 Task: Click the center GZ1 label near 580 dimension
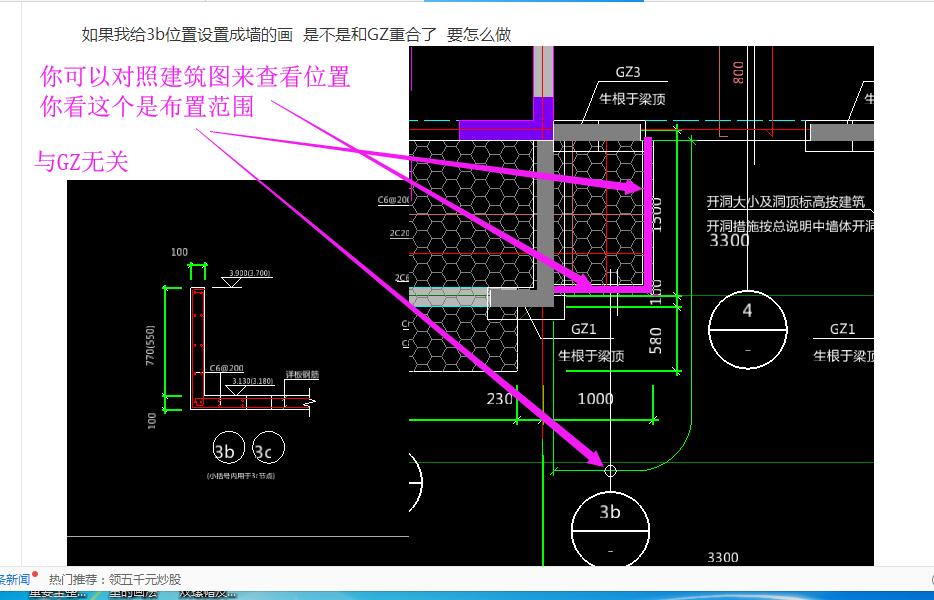[x=583, y=329]
